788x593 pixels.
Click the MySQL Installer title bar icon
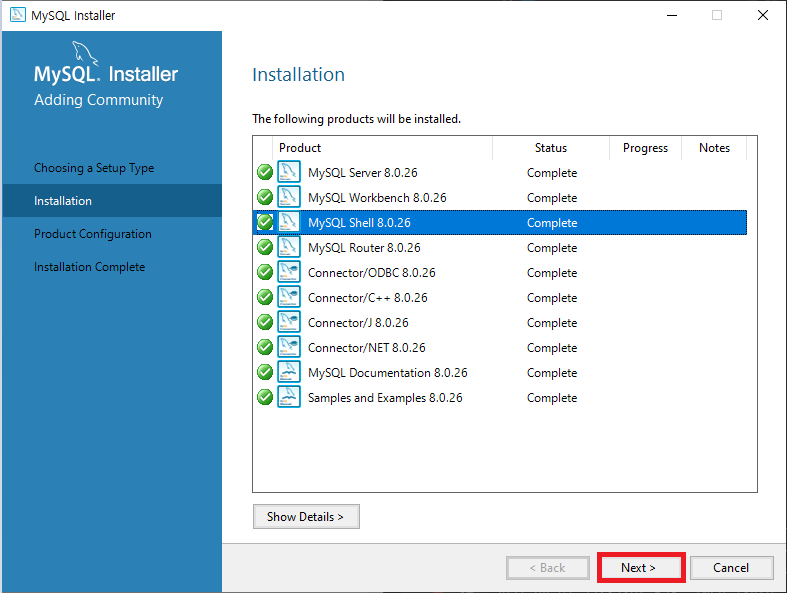pyautogui.click(x=18, y=15)
